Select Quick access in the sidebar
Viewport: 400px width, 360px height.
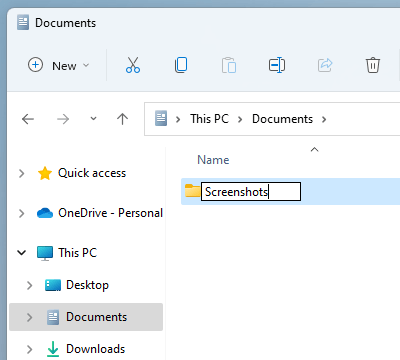click(x=92, y=173)
